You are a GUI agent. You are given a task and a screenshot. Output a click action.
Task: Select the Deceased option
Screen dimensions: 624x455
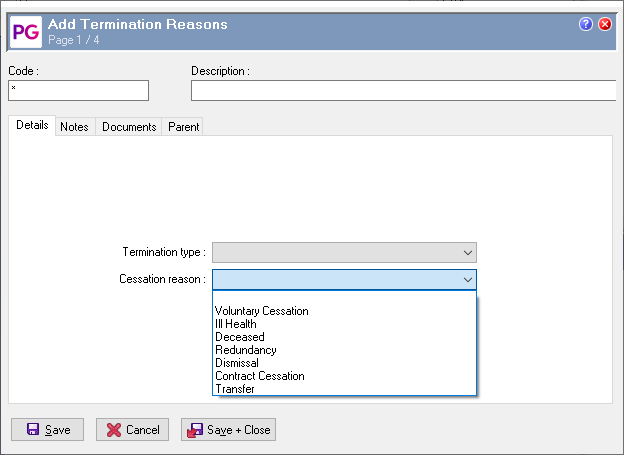[240, 337]
